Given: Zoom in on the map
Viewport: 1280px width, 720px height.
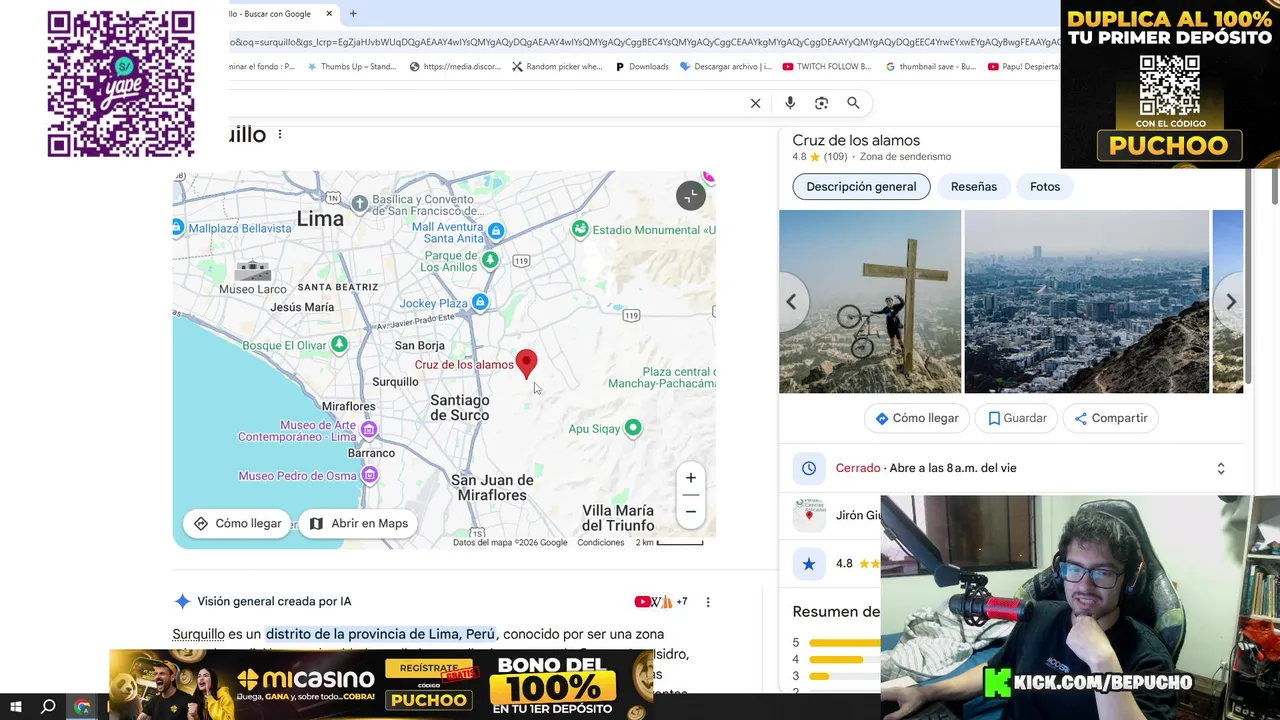Looking at the screenshot, I should click(x=690, y=478).
